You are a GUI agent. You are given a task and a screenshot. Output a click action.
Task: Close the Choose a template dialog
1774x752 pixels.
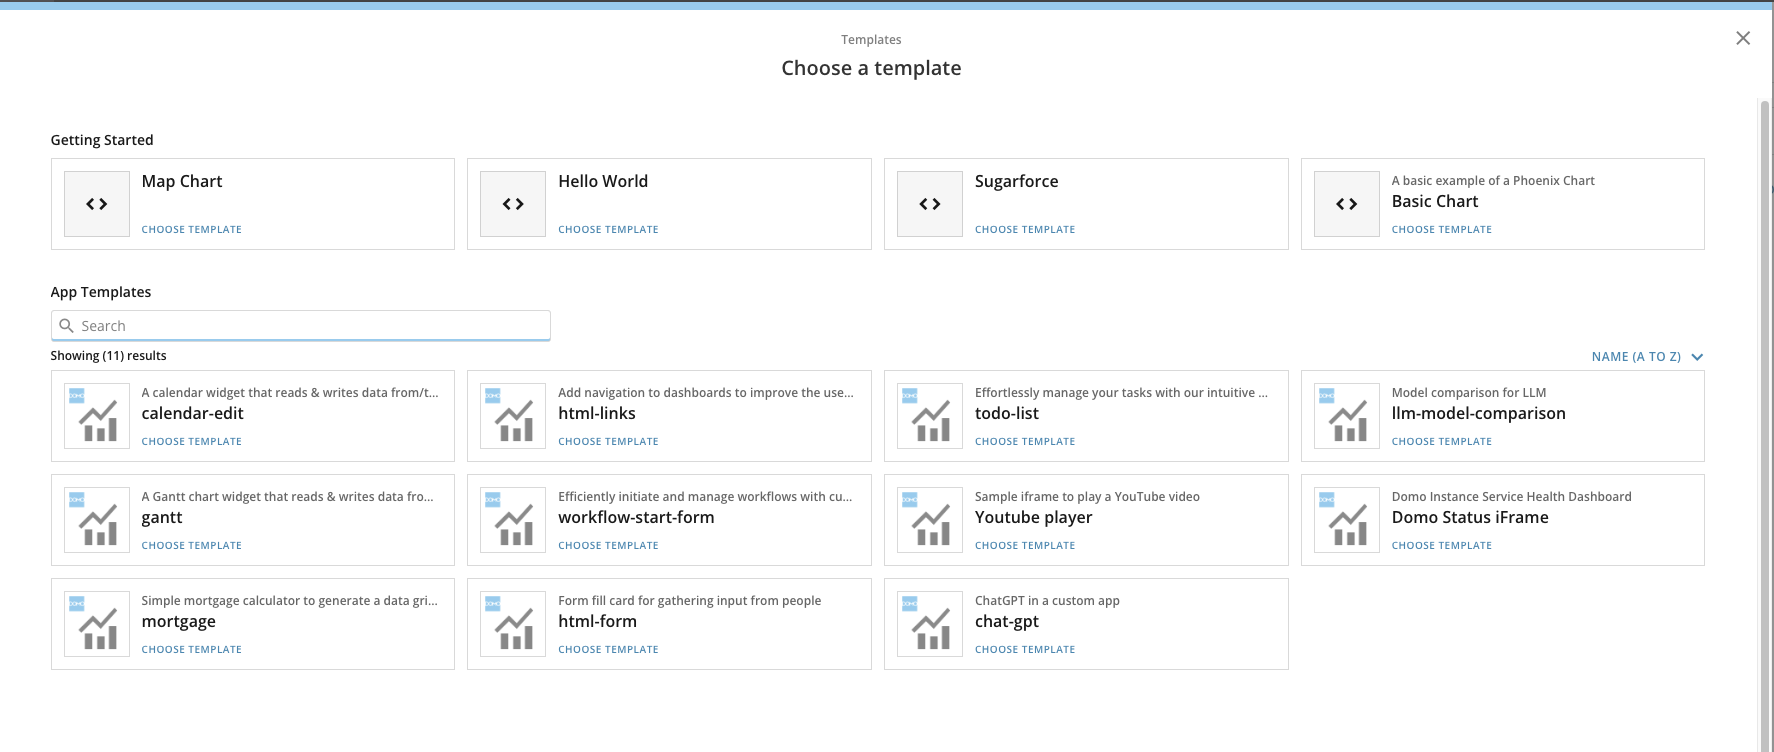tap(1743, 38)
